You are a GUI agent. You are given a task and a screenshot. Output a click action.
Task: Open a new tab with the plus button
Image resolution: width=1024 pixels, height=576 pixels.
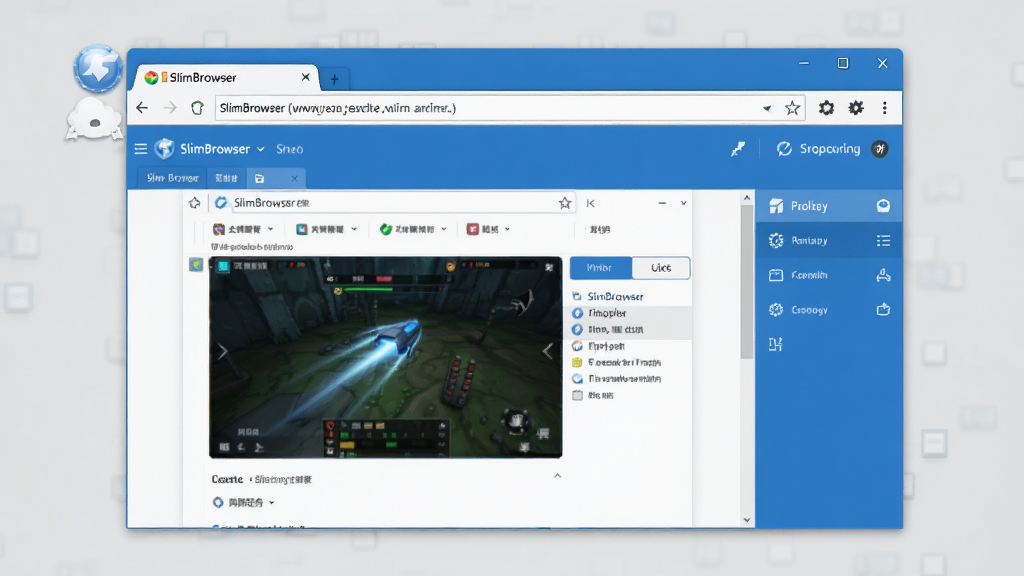click(334, 80)
